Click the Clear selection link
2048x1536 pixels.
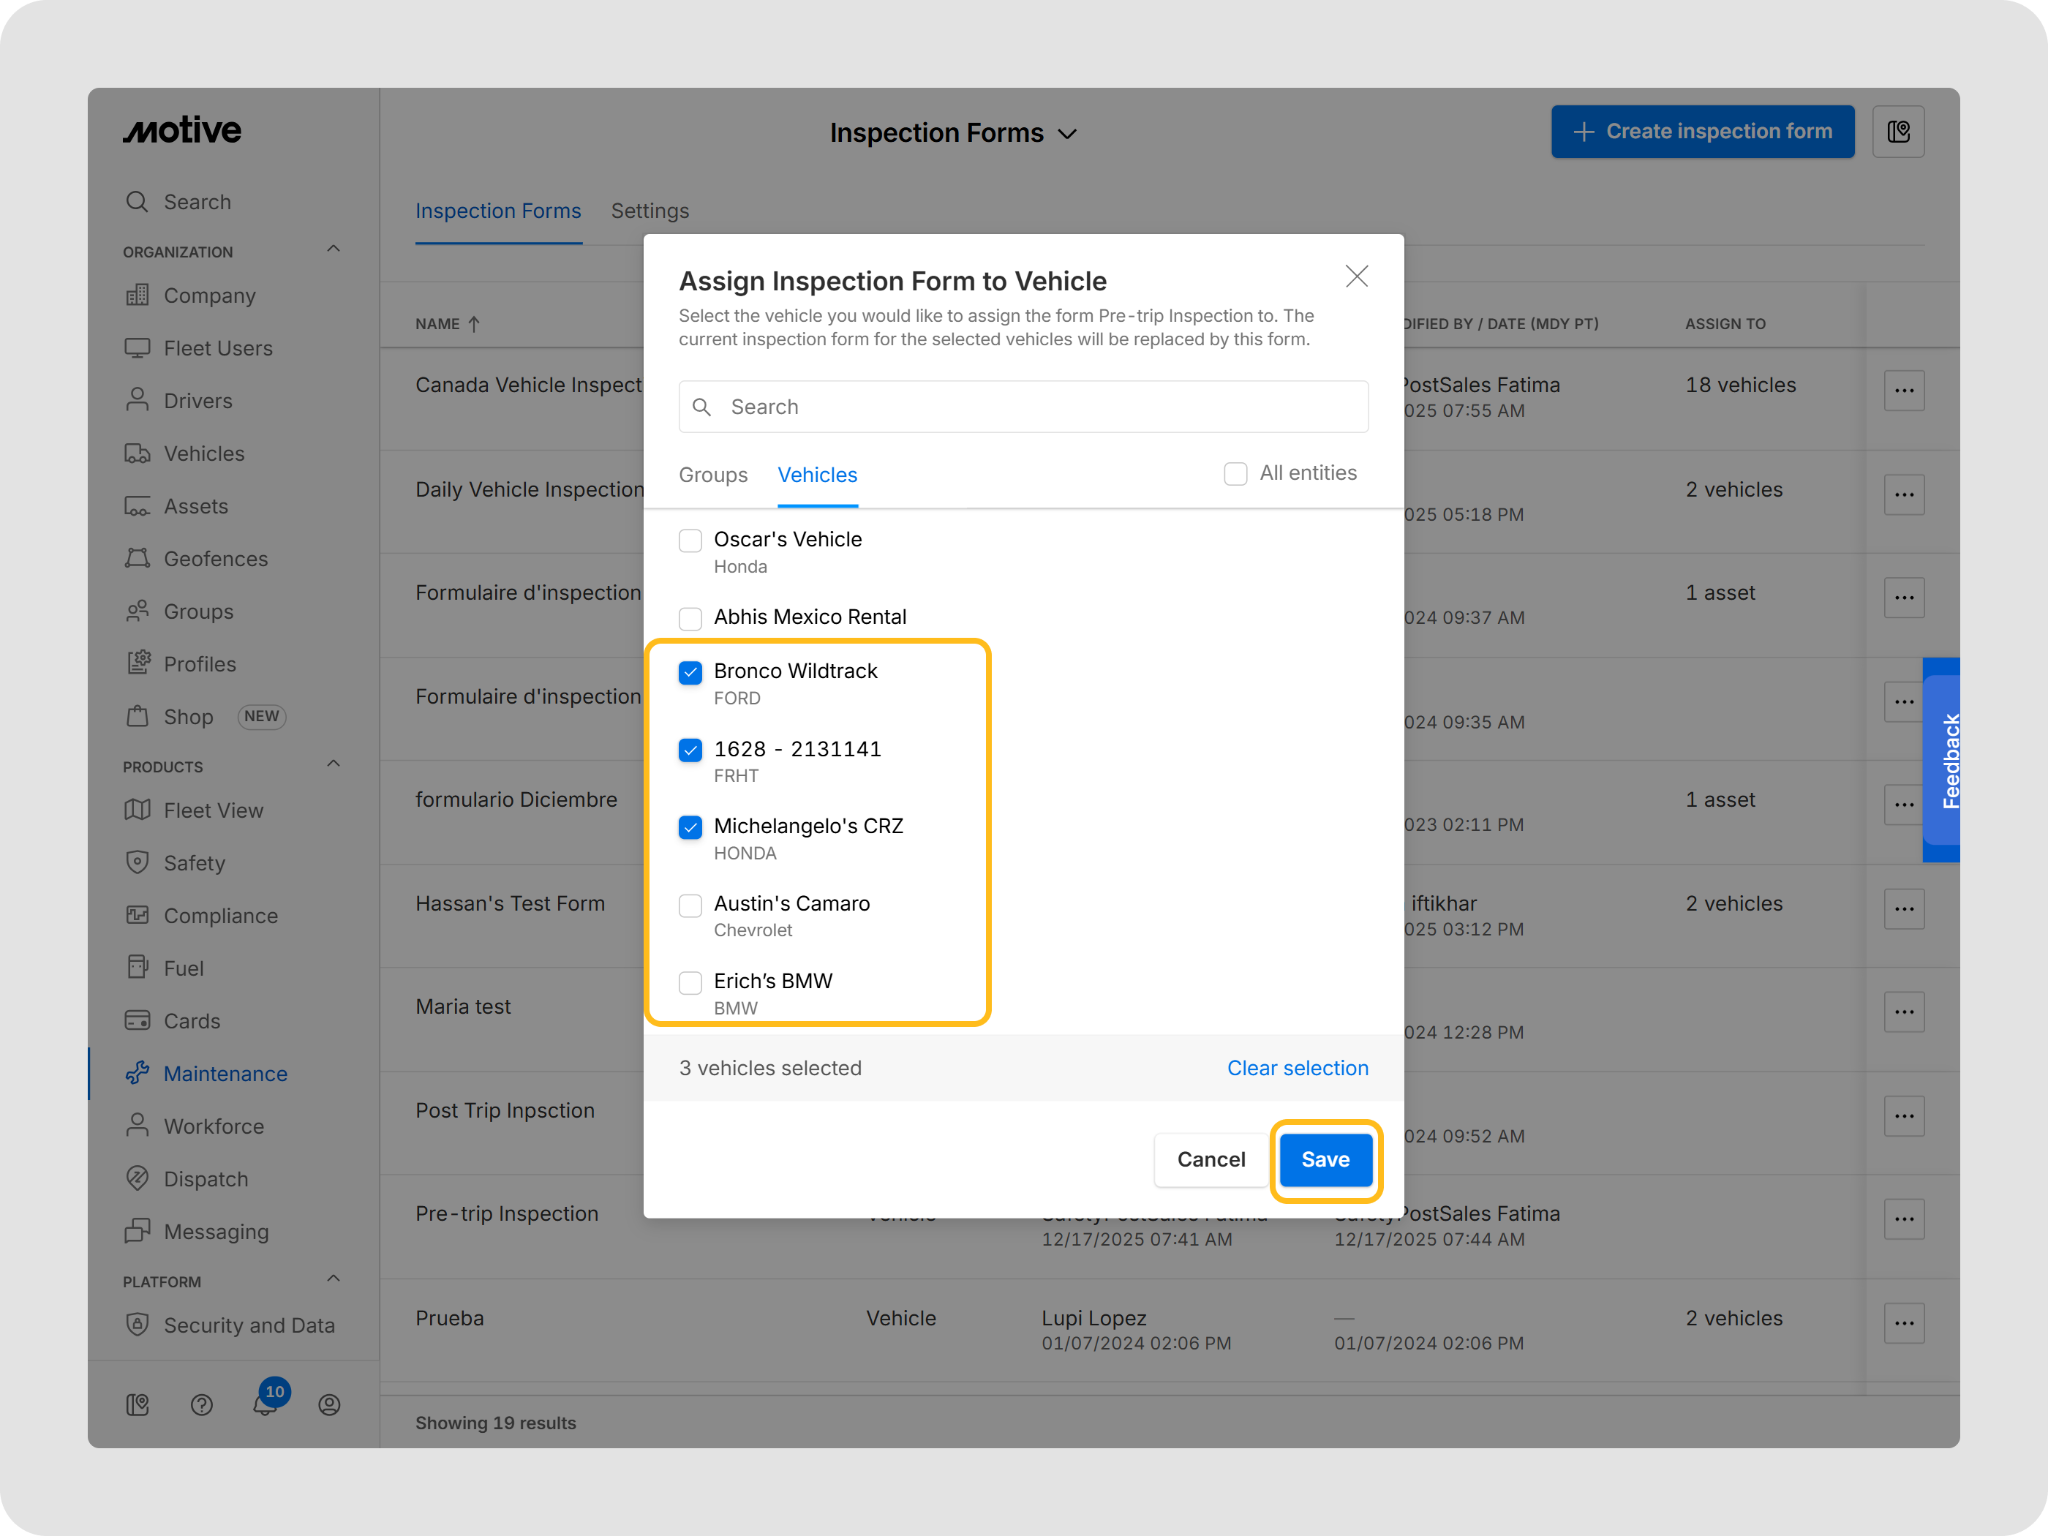1297,1068
